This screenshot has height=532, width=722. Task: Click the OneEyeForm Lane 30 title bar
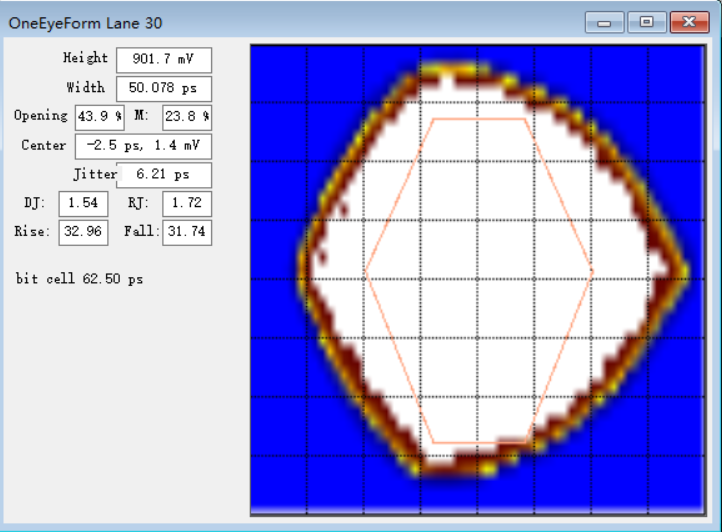300,22
